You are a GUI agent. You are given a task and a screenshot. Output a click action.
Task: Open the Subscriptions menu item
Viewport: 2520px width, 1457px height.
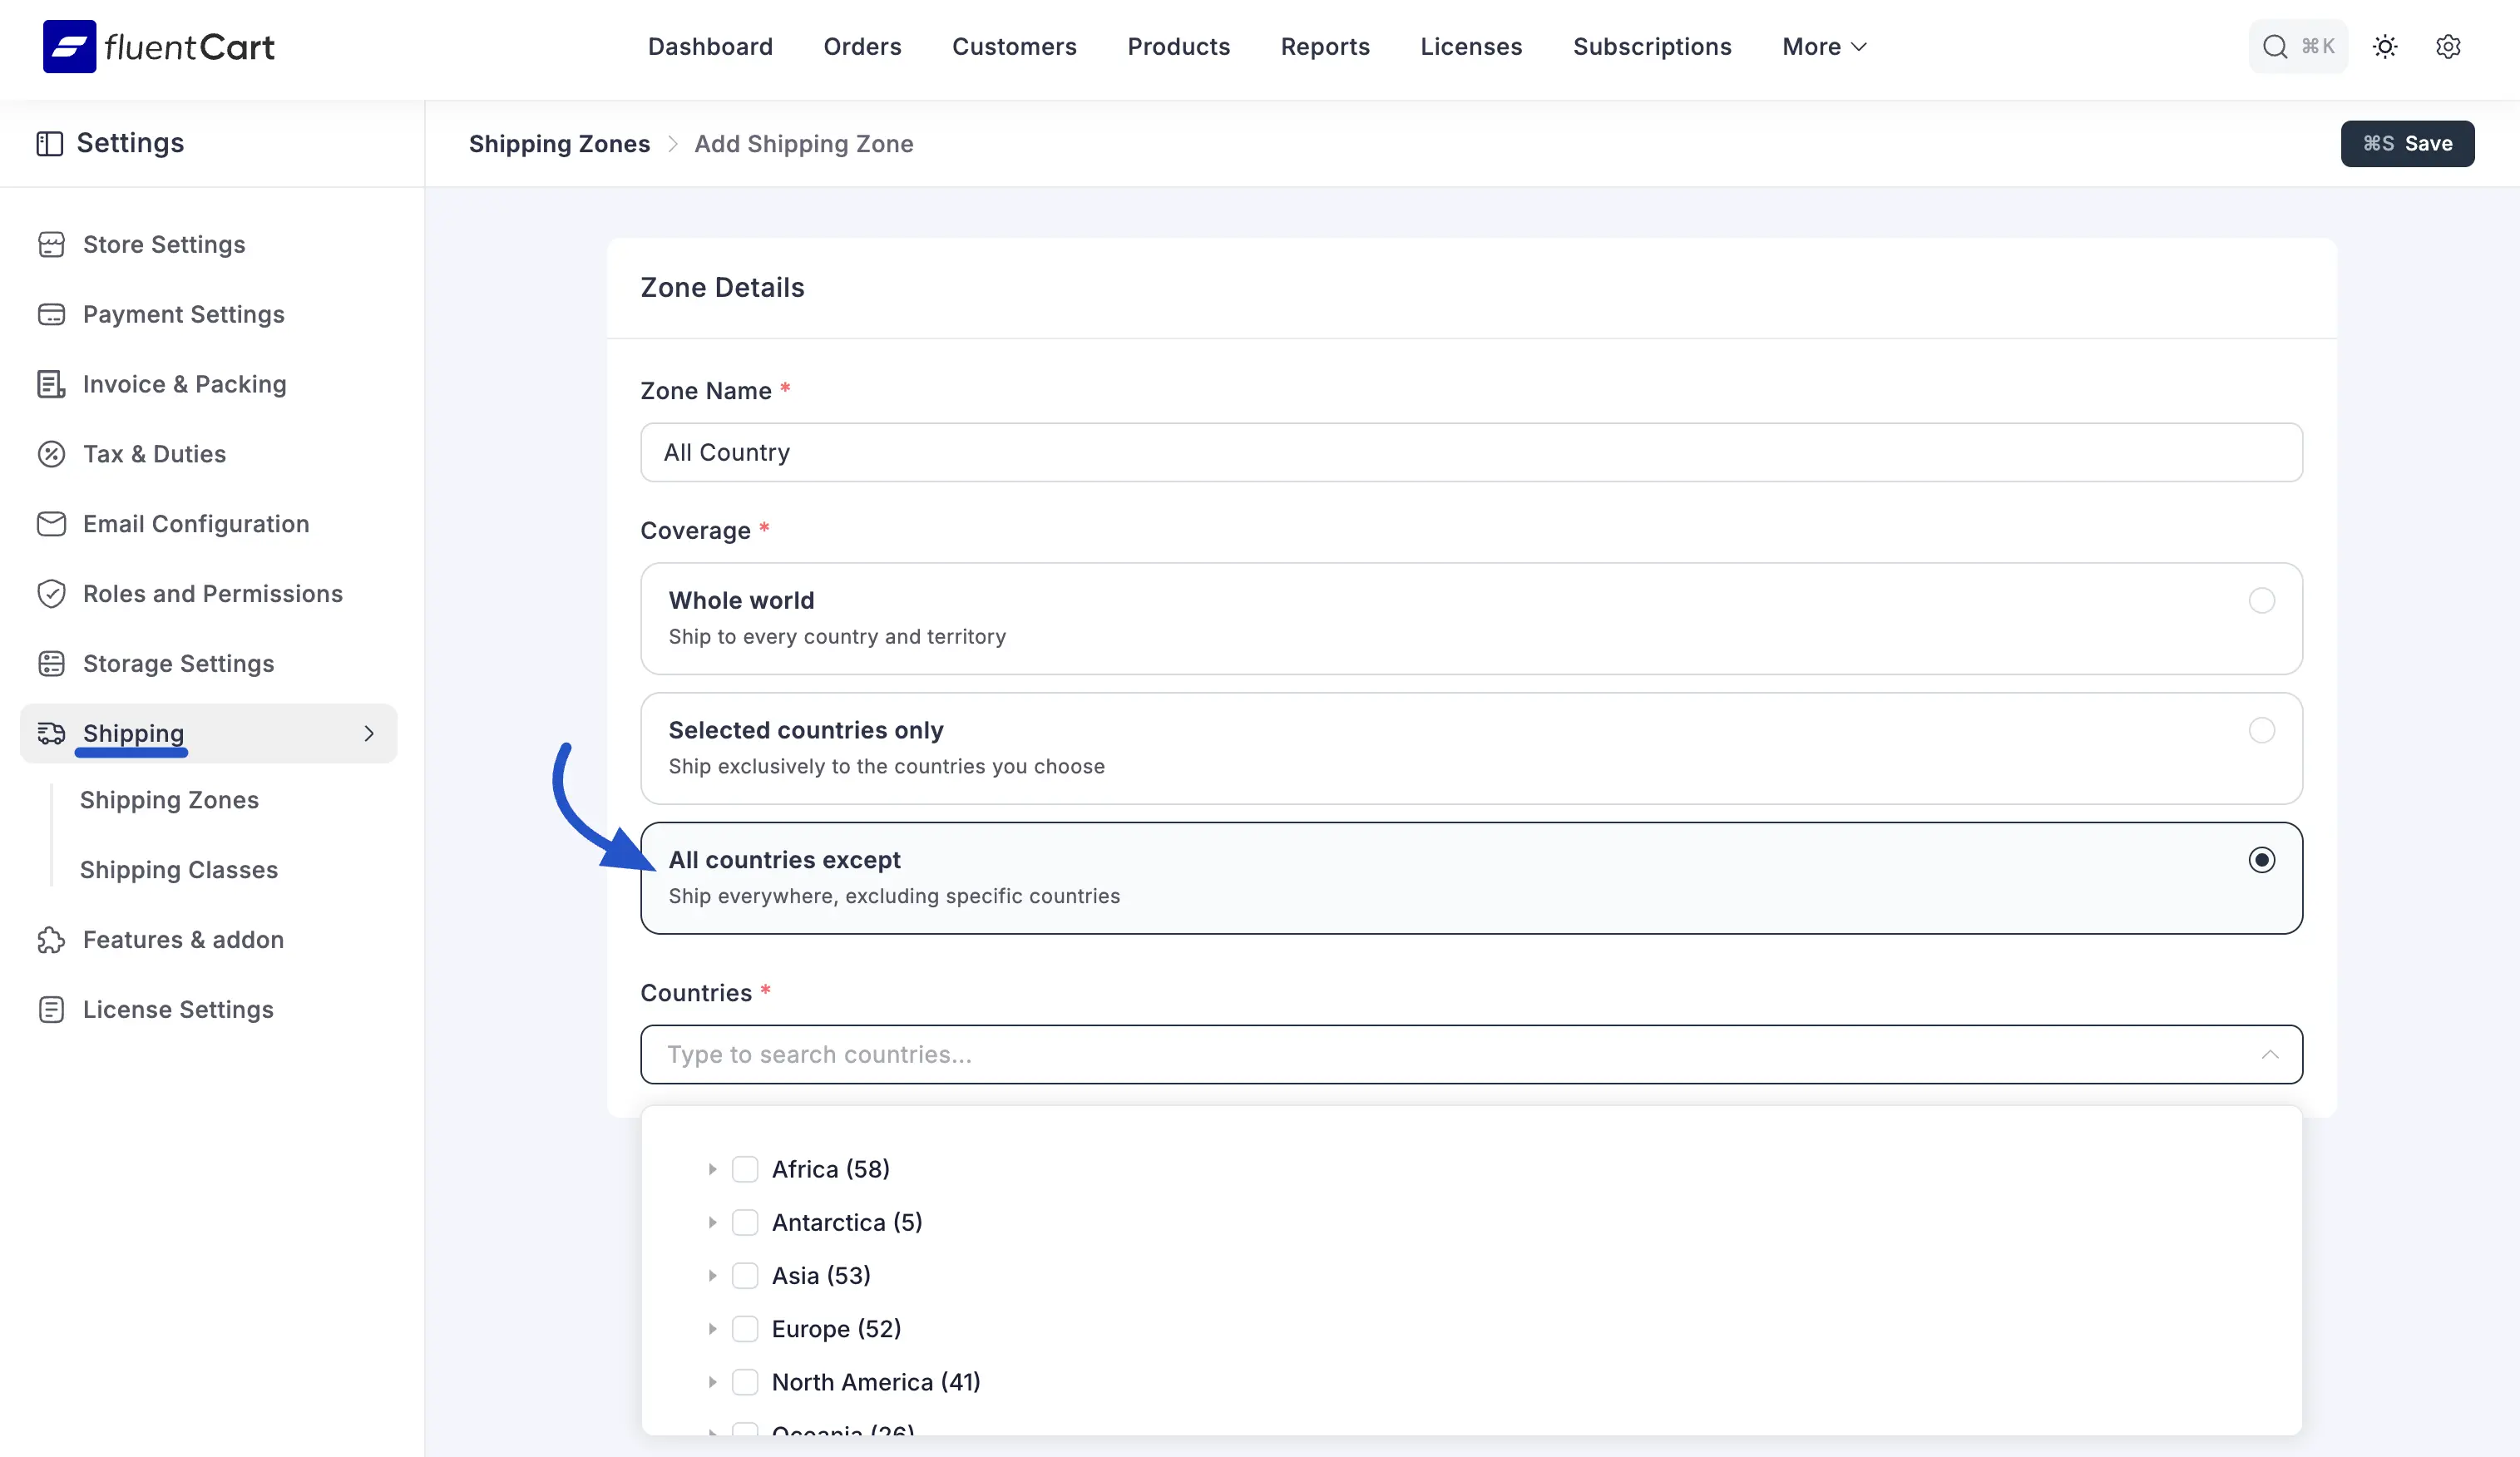[1652, 46]
